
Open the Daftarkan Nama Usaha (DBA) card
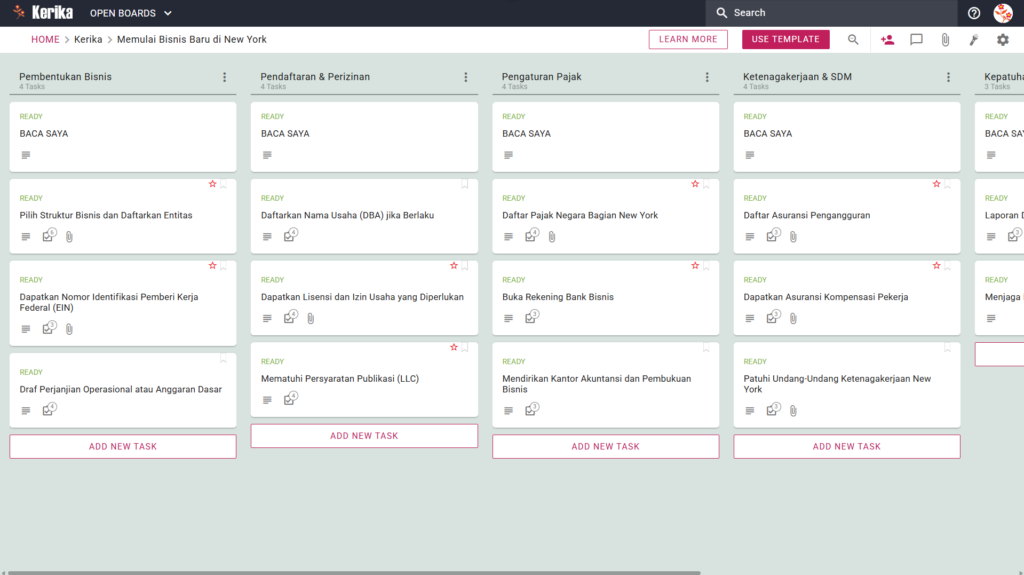(x=364, y=216)
